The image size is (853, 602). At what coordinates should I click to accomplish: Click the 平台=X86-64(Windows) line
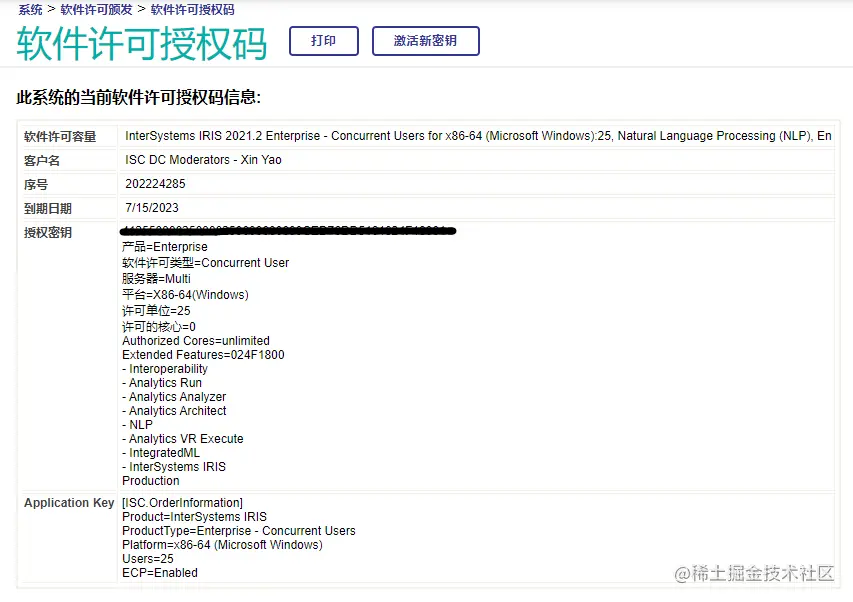(186, 295)
